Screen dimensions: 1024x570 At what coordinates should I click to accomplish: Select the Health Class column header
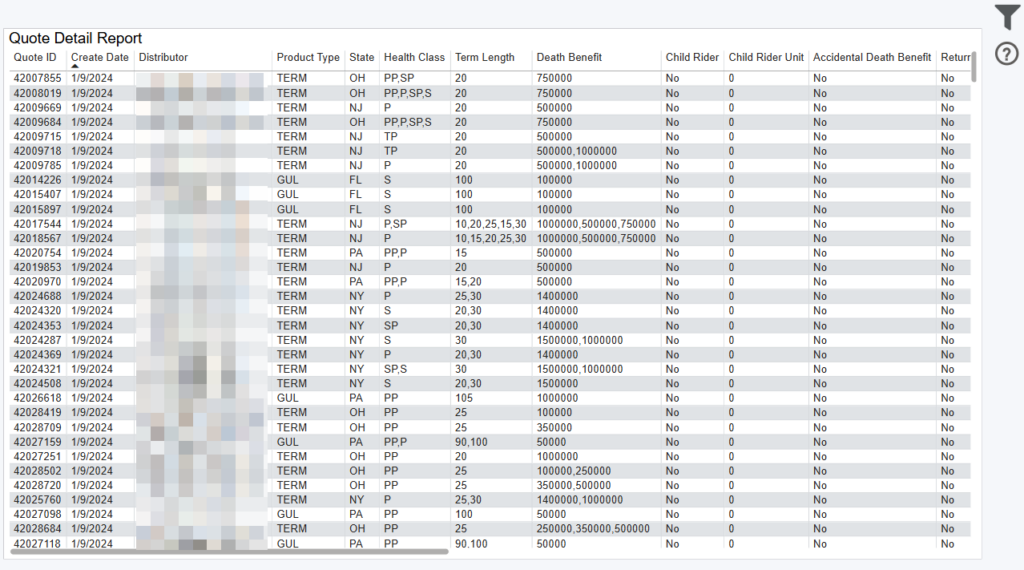point(414,57)
